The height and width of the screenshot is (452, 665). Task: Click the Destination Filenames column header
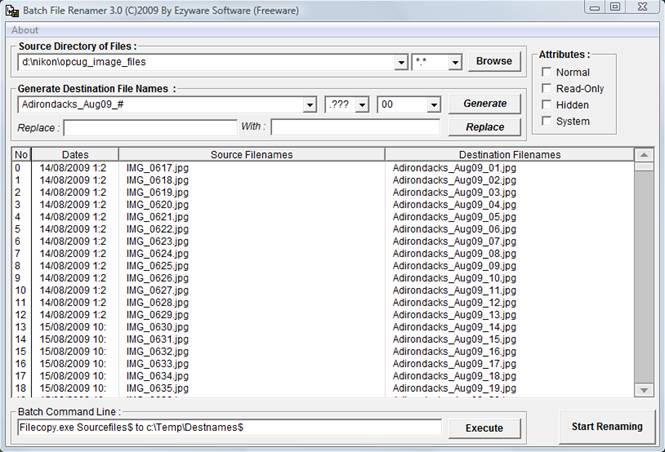(510, 155)
